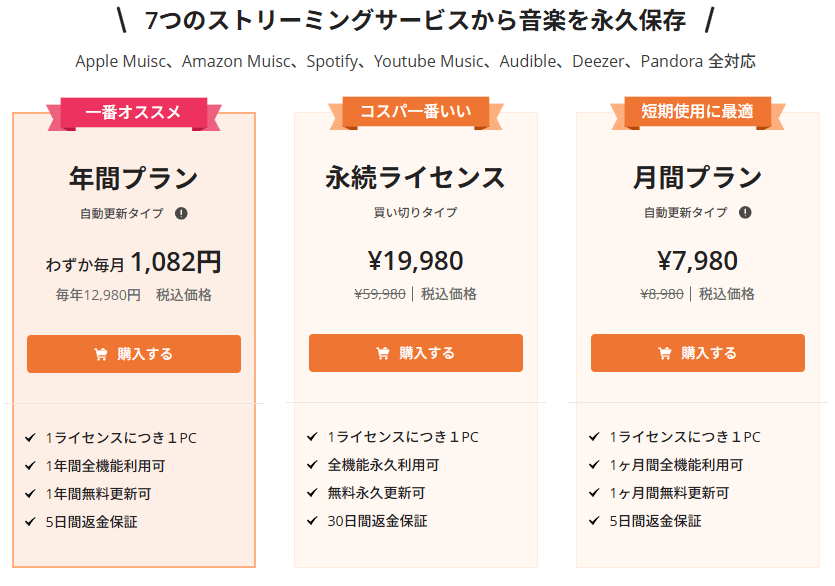Buy the annual plan with 購入する

(x=134, y=354)
